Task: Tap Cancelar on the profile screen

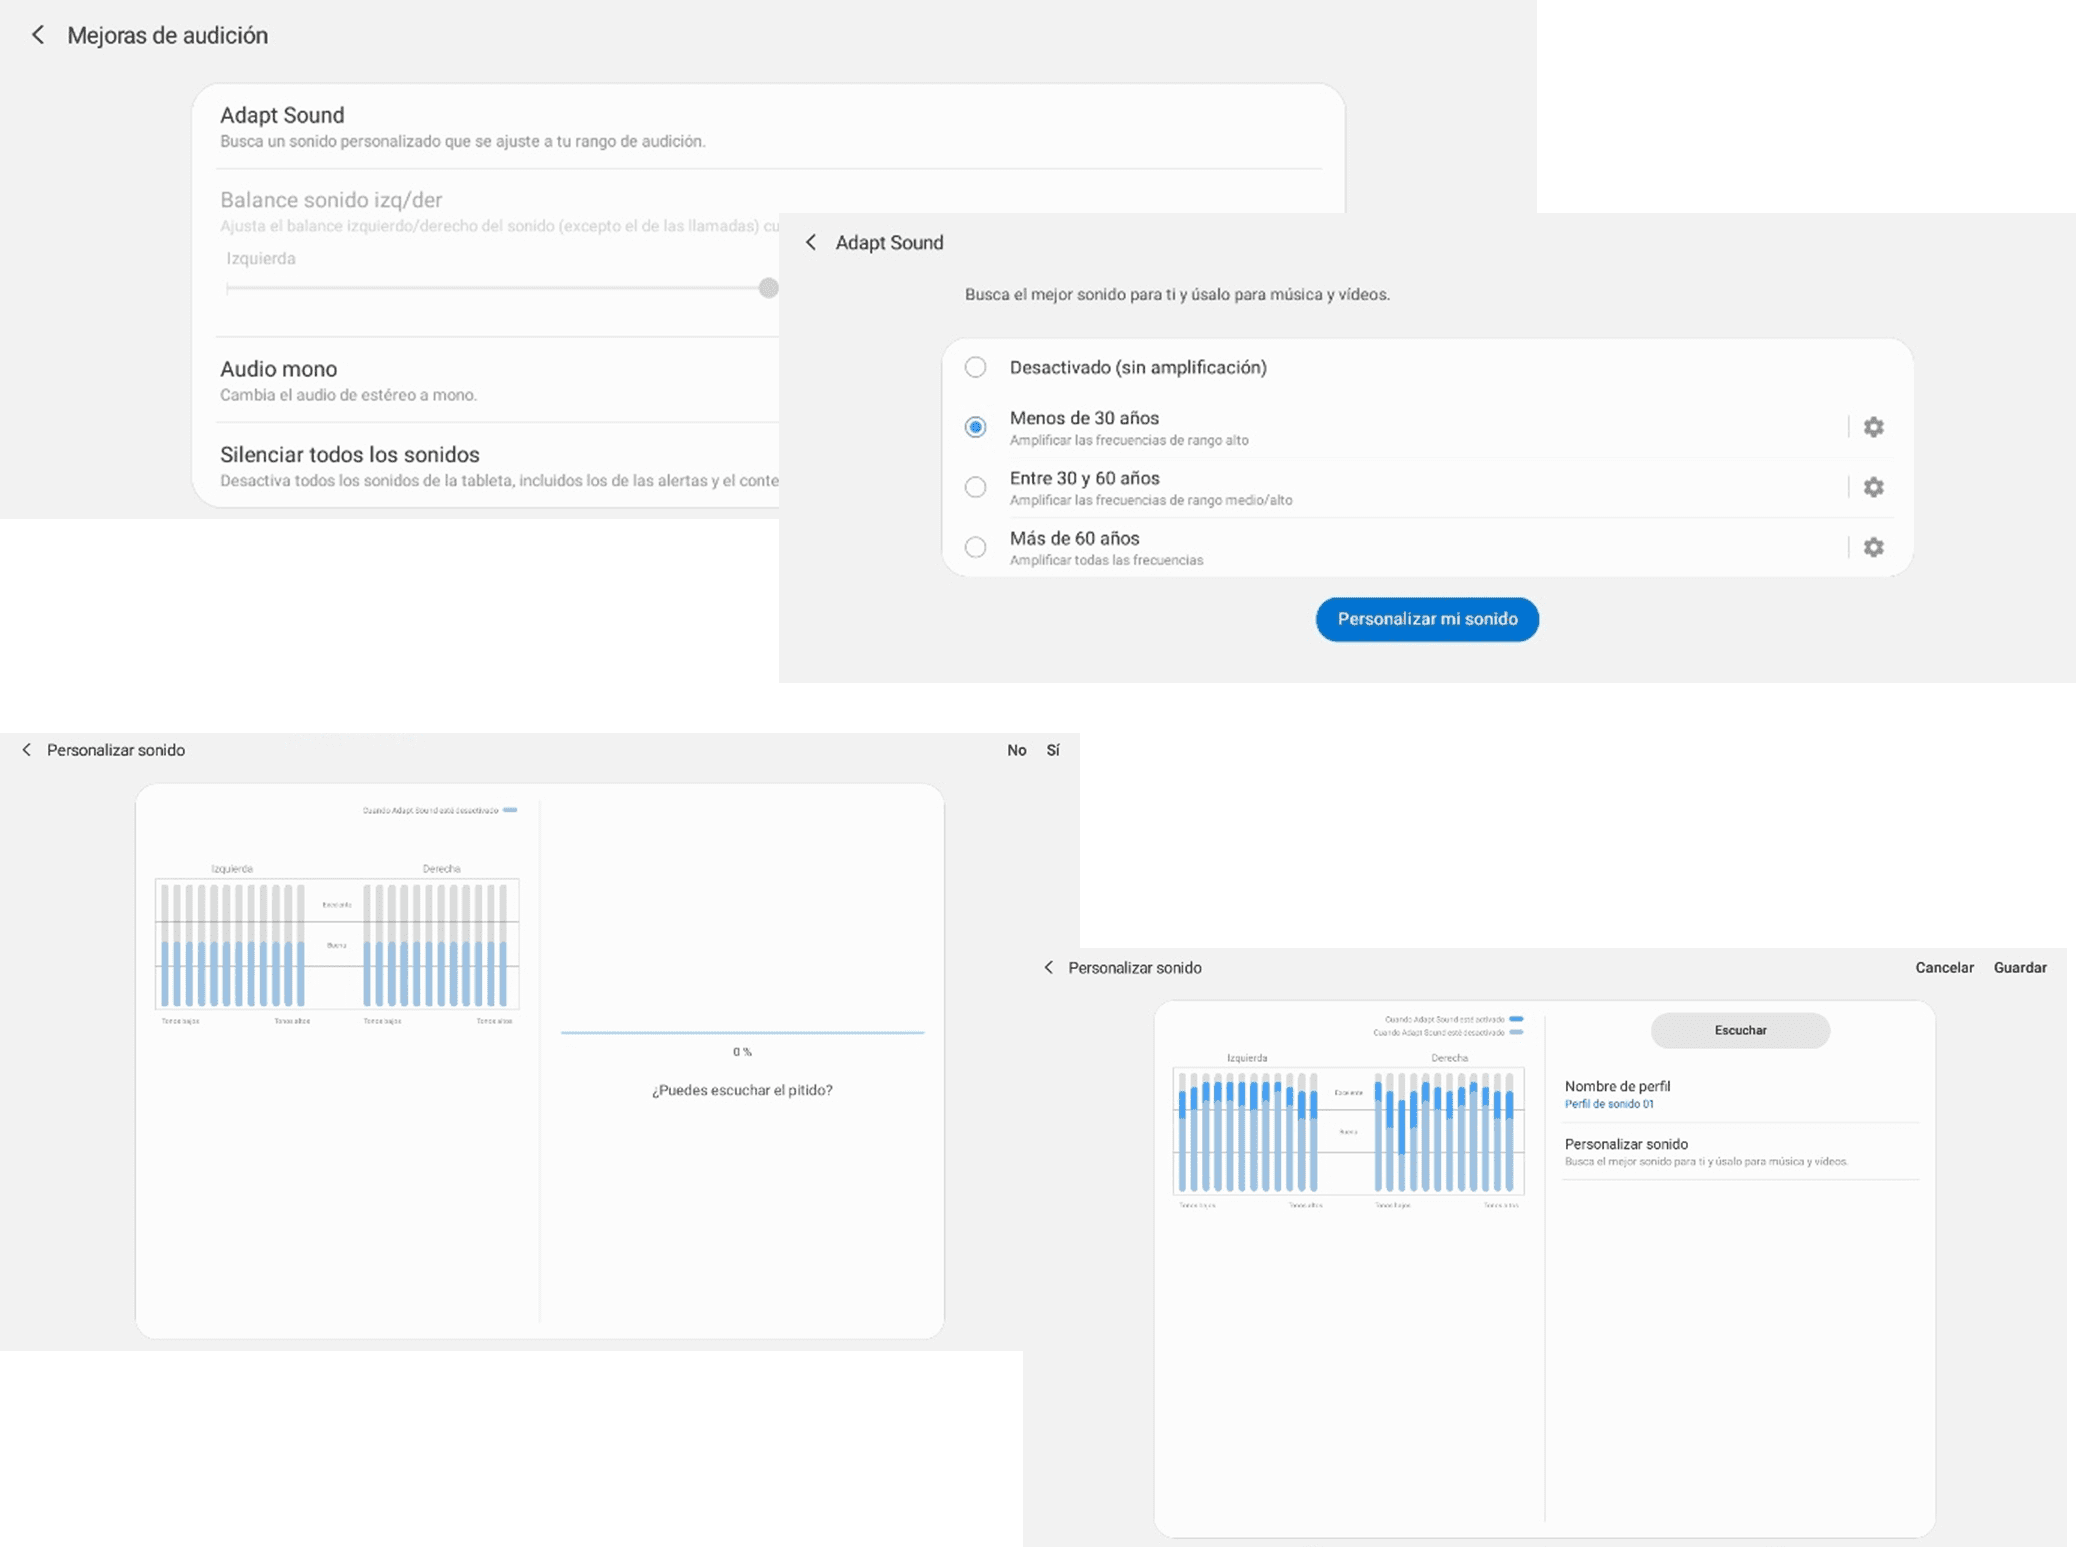Action: (x=1943, y=968)
